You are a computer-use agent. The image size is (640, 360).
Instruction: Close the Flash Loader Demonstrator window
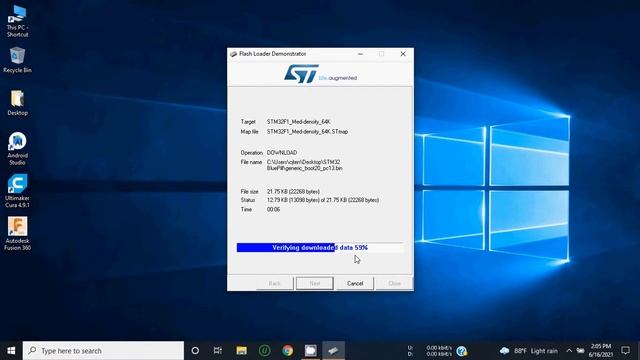click(403, 54)
